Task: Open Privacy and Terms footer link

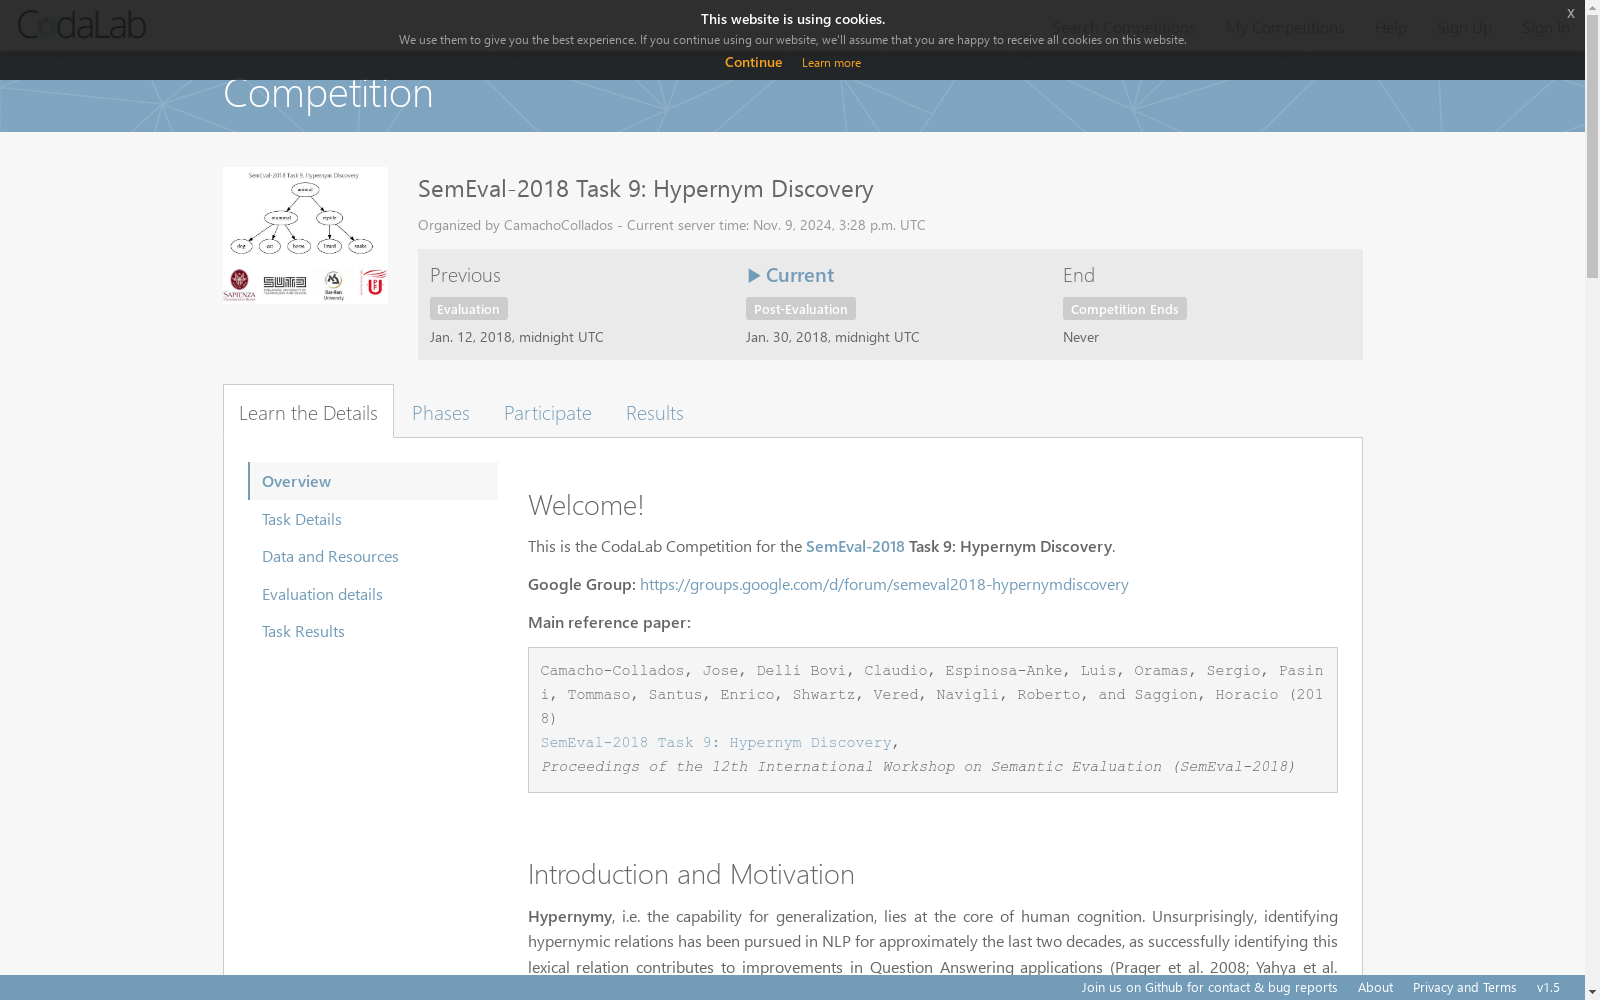Action: (1464, 987)
